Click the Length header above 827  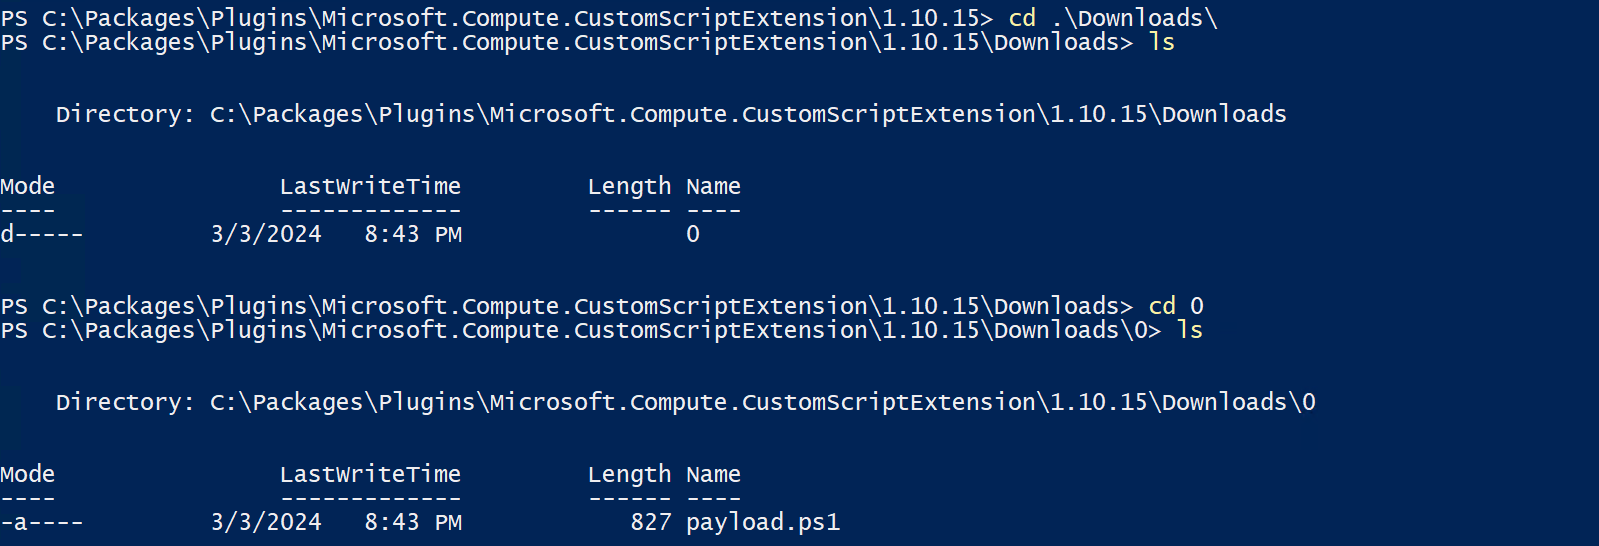(629, 474)
